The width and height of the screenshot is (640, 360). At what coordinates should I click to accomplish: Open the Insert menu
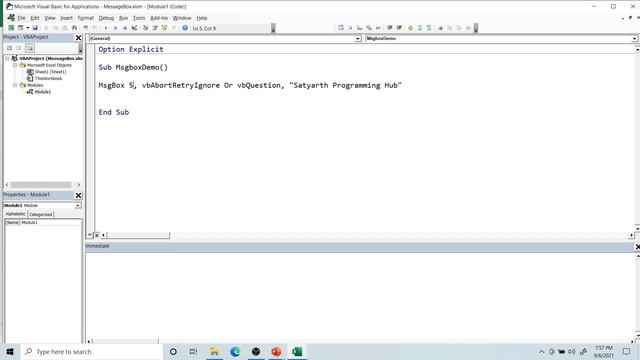(66, 18)
